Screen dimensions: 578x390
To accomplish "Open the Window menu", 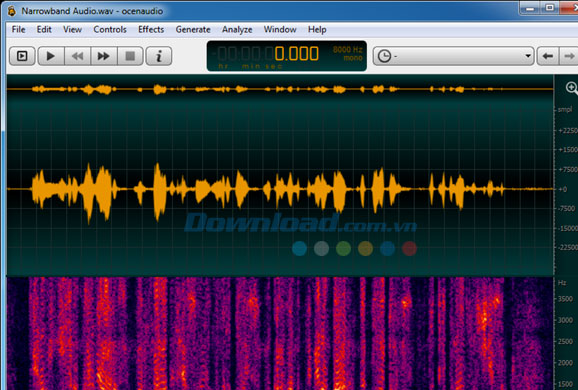I will point(280,29).
